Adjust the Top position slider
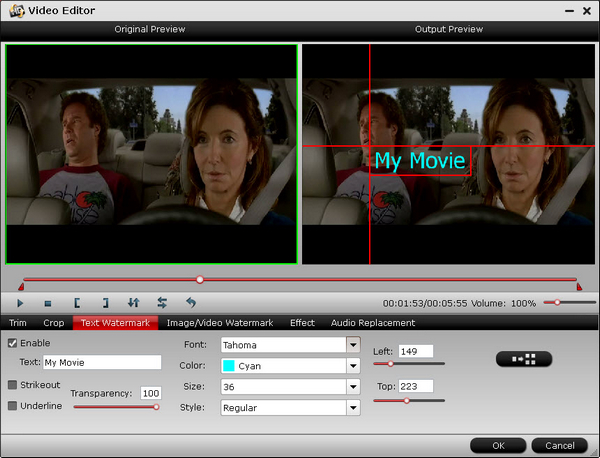 point(409,401)
